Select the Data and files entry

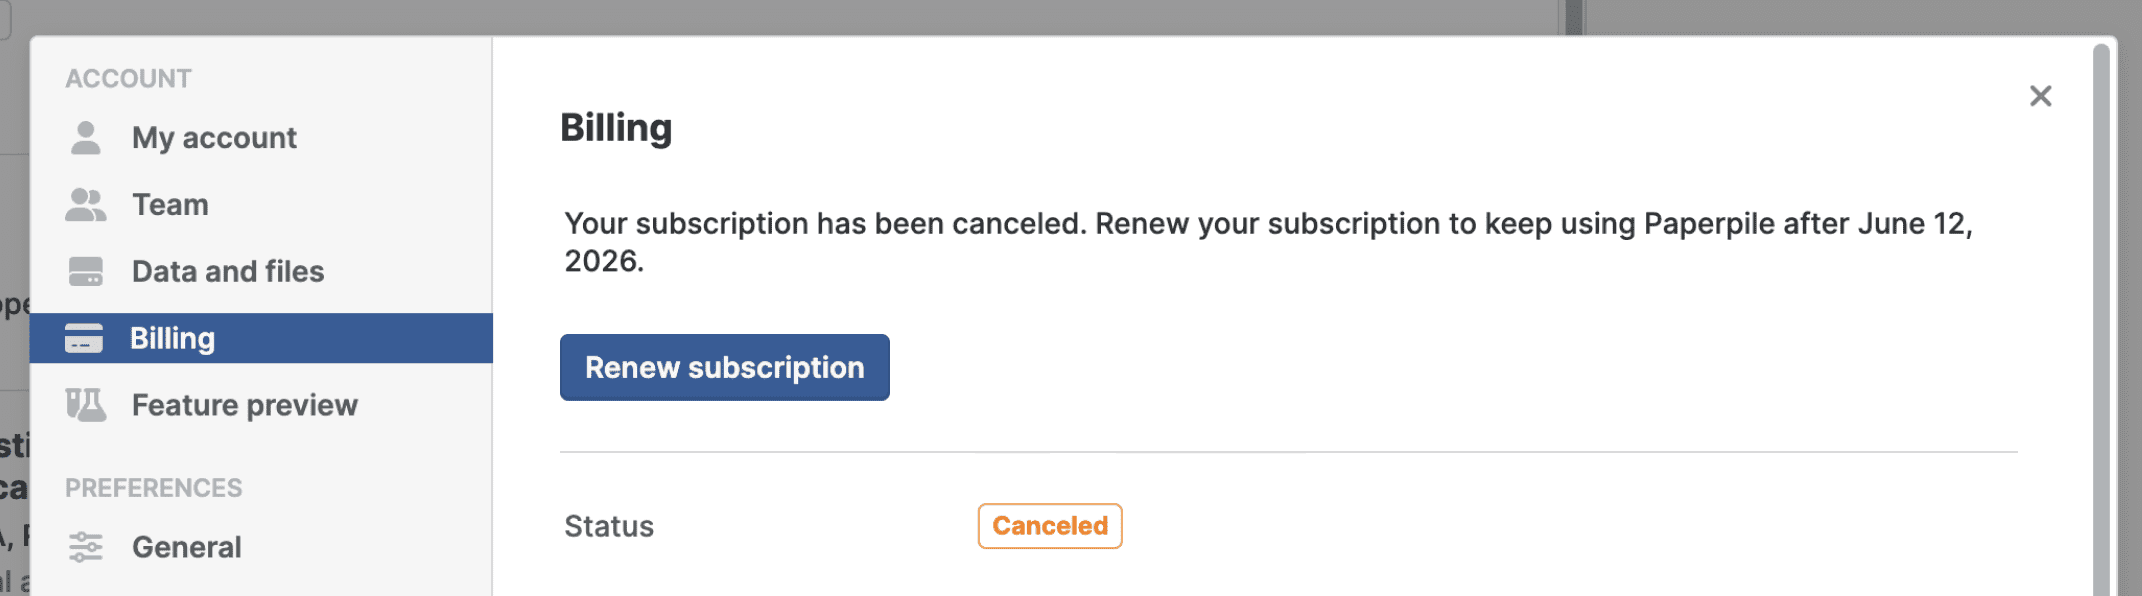[228, 272]
